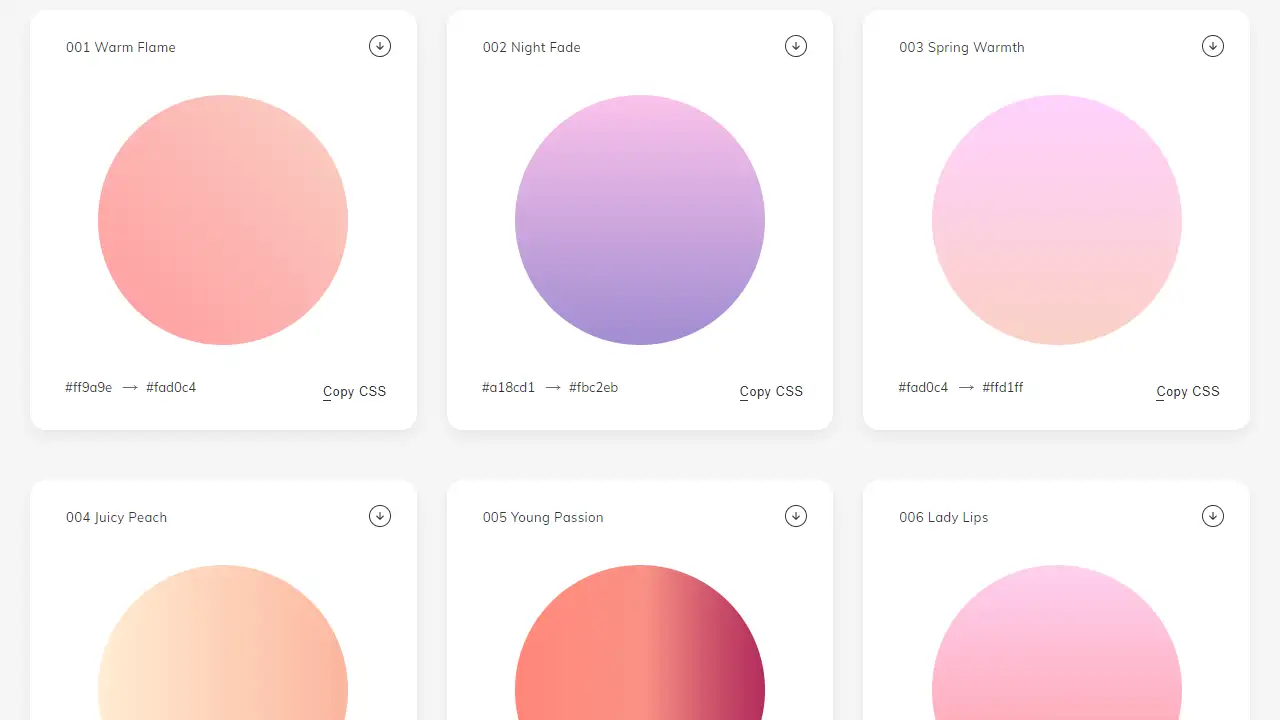This screenshot has height=720, width=1280.
Task: Click the arrow between Spring Warmth hex codes
Action: 965,387
